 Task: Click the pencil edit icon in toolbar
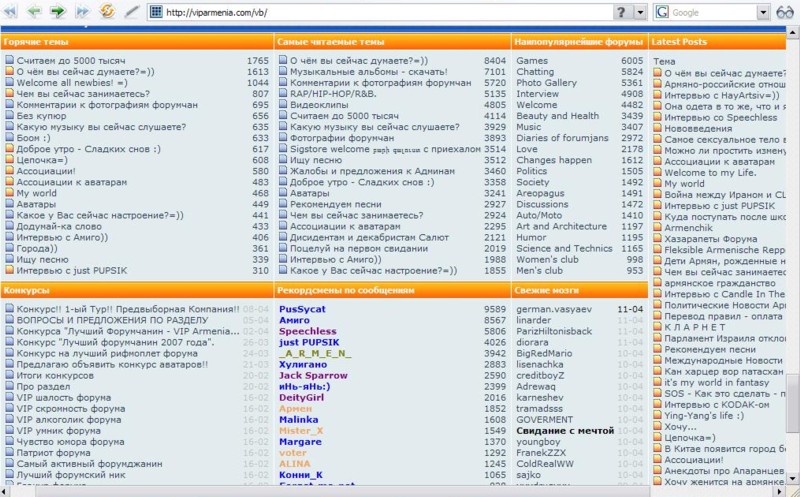tap(132, 12)
